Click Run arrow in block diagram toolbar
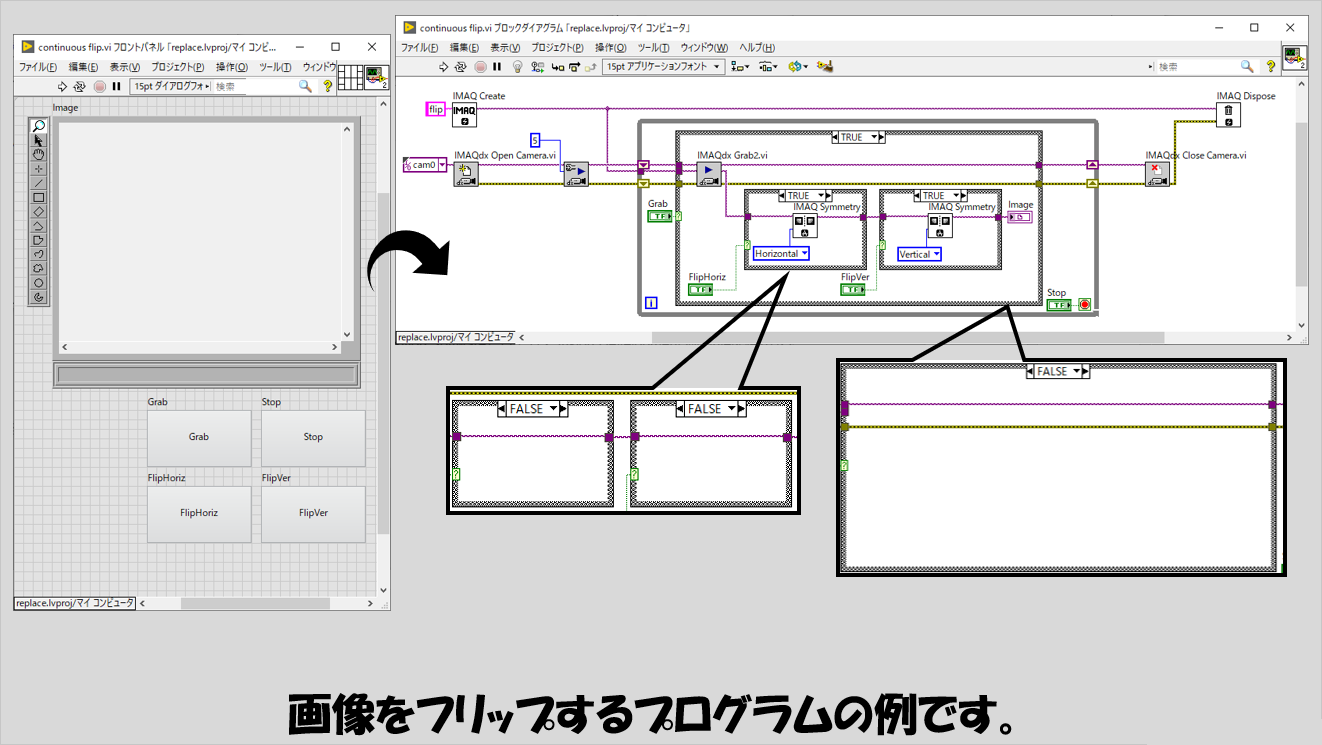 point(444,67)
